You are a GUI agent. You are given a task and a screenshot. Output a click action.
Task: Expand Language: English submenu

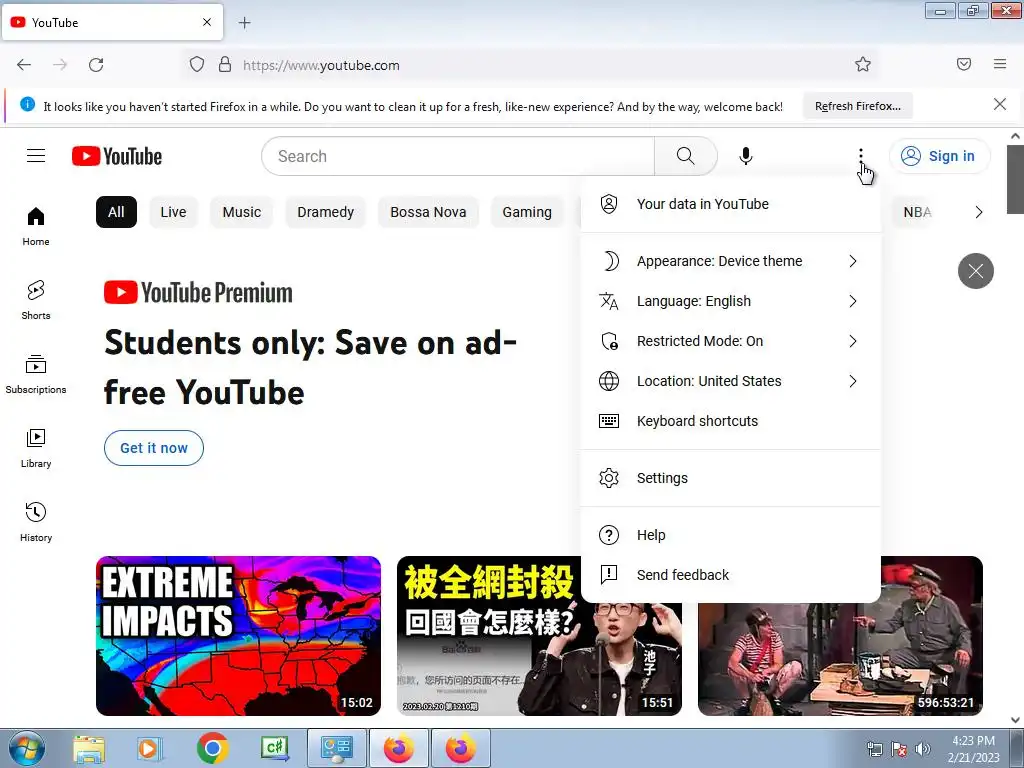730,301
